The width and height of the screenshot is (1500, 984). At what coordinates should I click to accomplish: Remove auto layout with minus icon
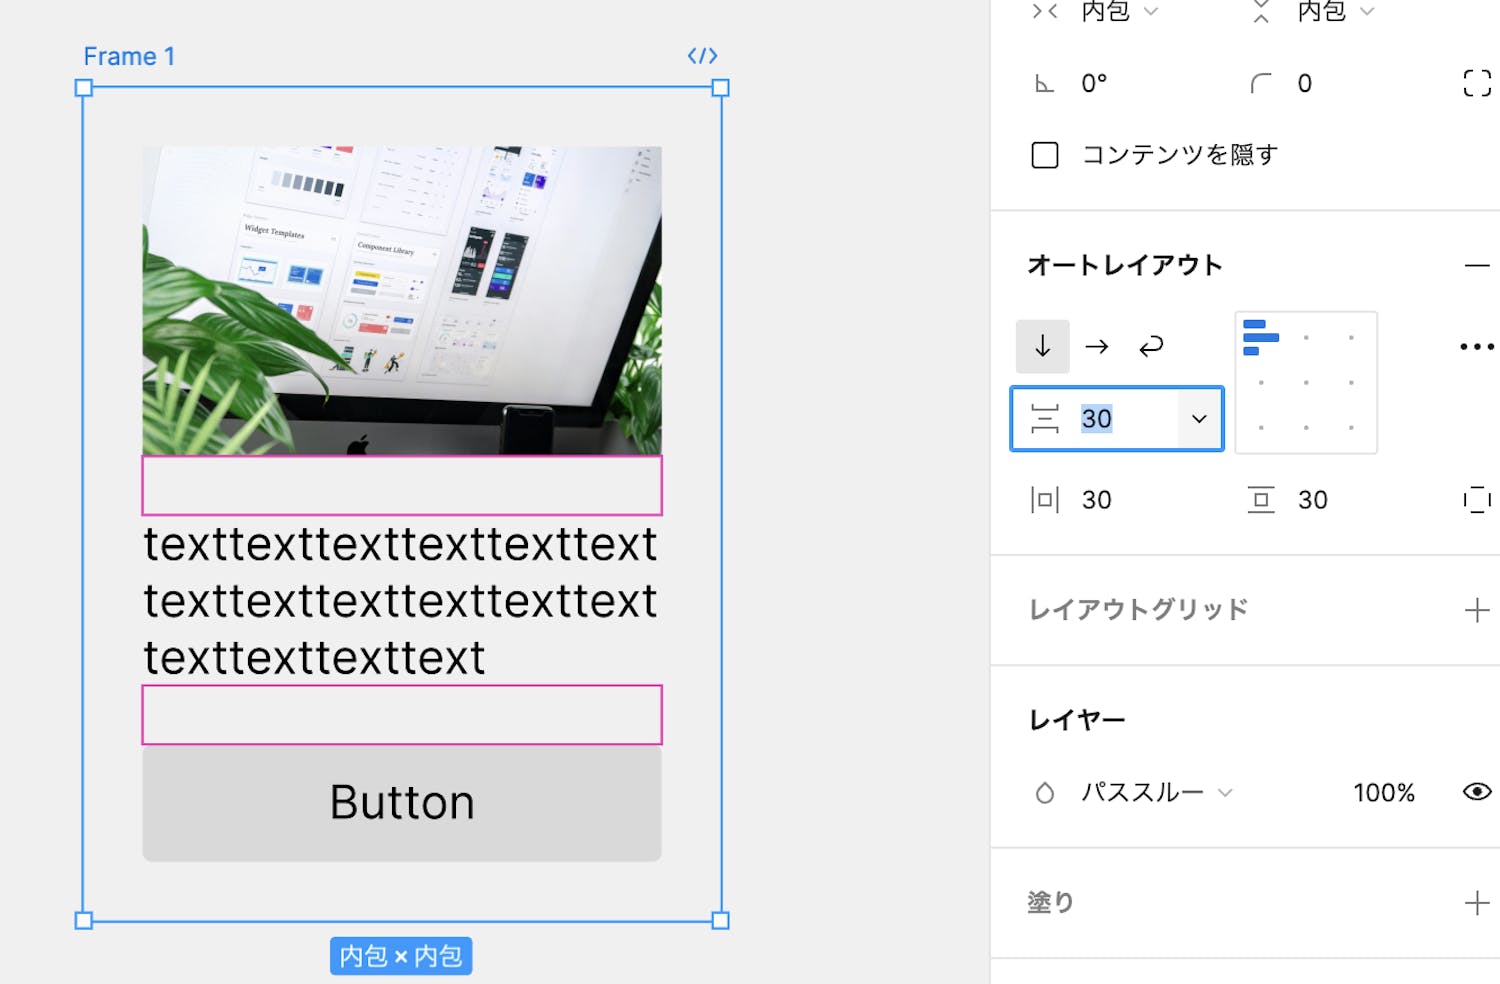pyautogui.click(x=1476, y=266)
